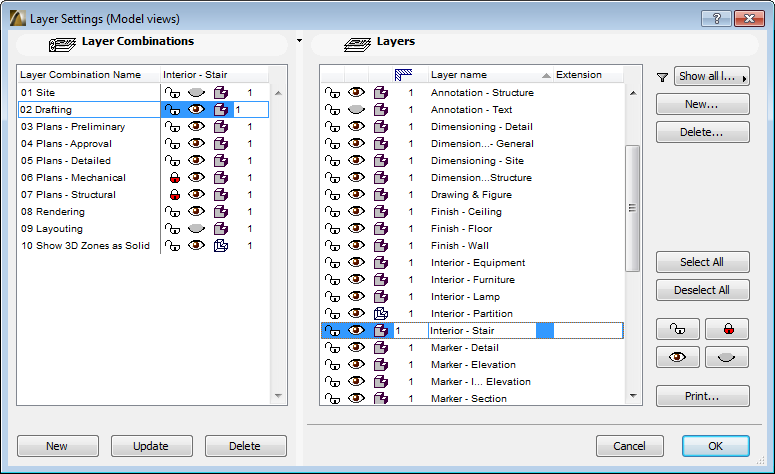Toggle visibility eye of Annotation - Text layer
Viewport: 775px width, 474px height.
point(356,110)
